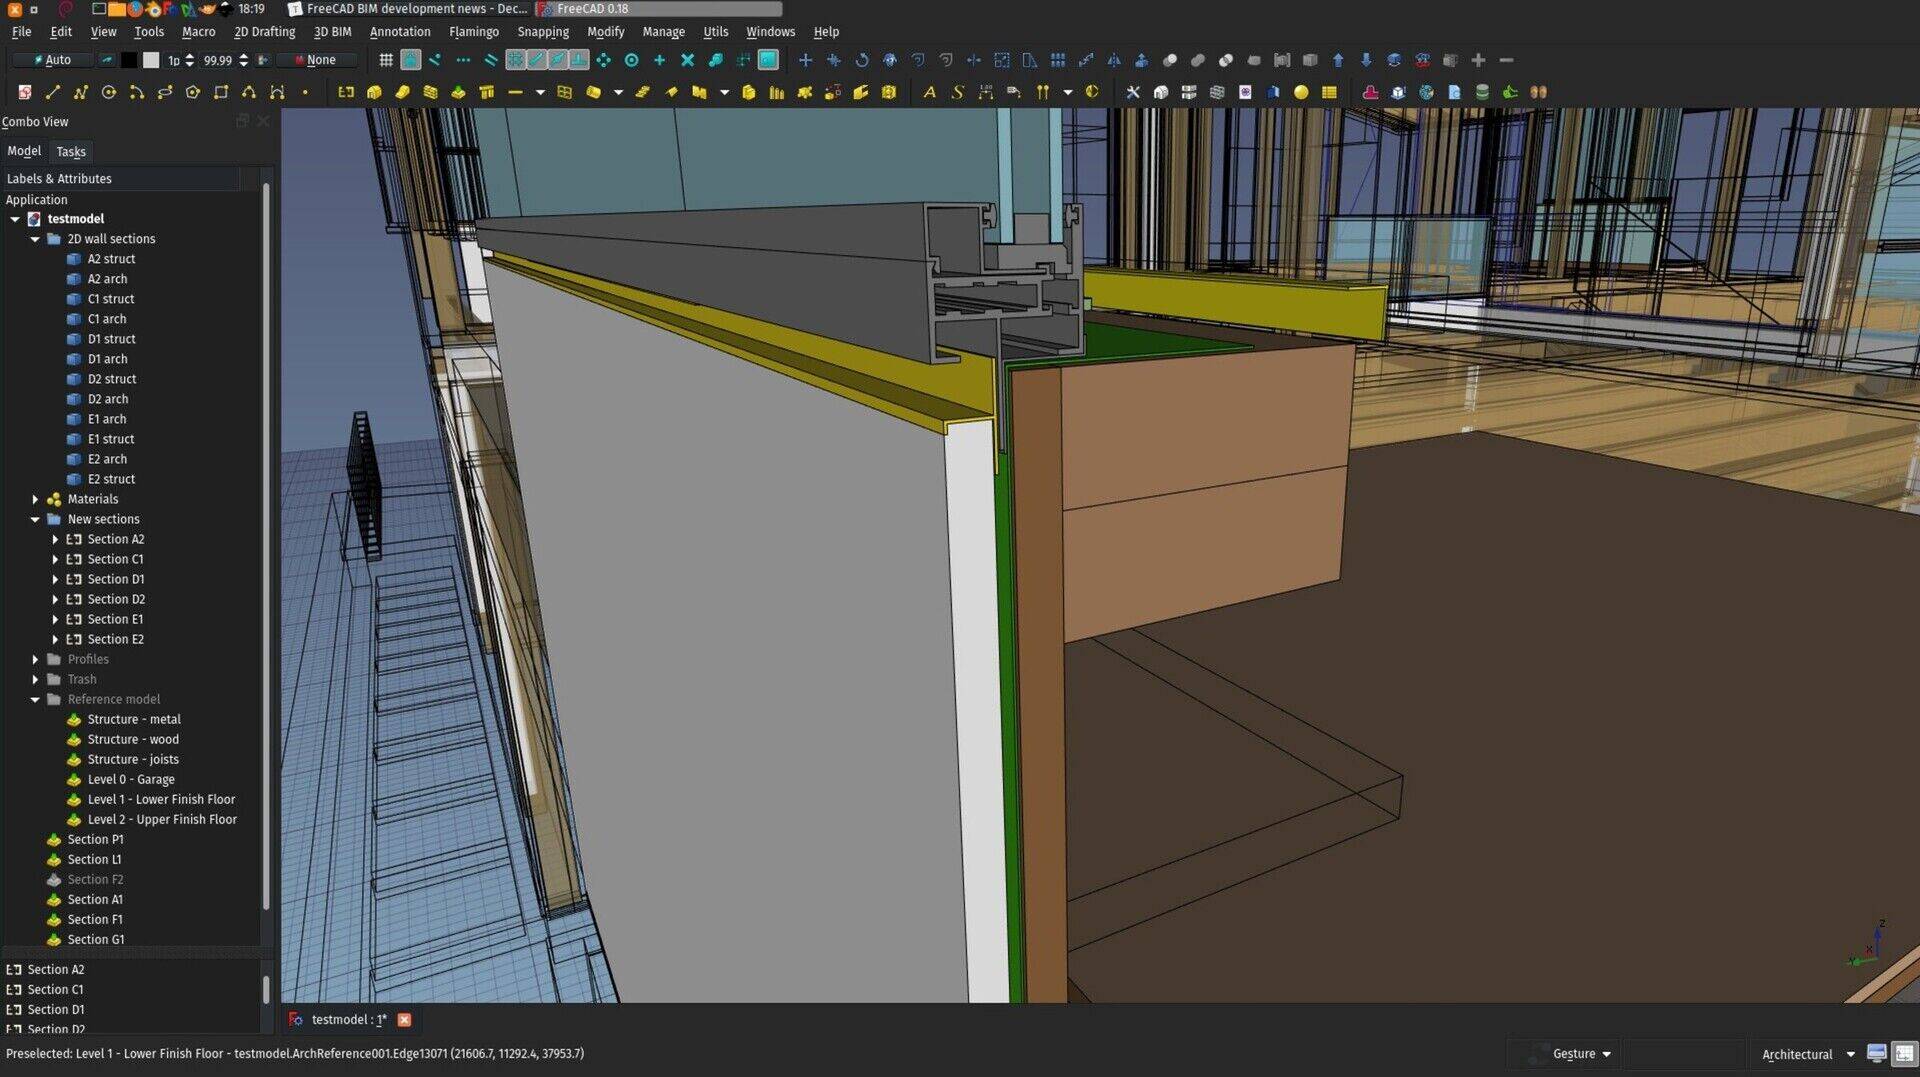This screenshot has width=1920, height=1077.
Task: Click the Shape from text tool
Action: [956, 92]
